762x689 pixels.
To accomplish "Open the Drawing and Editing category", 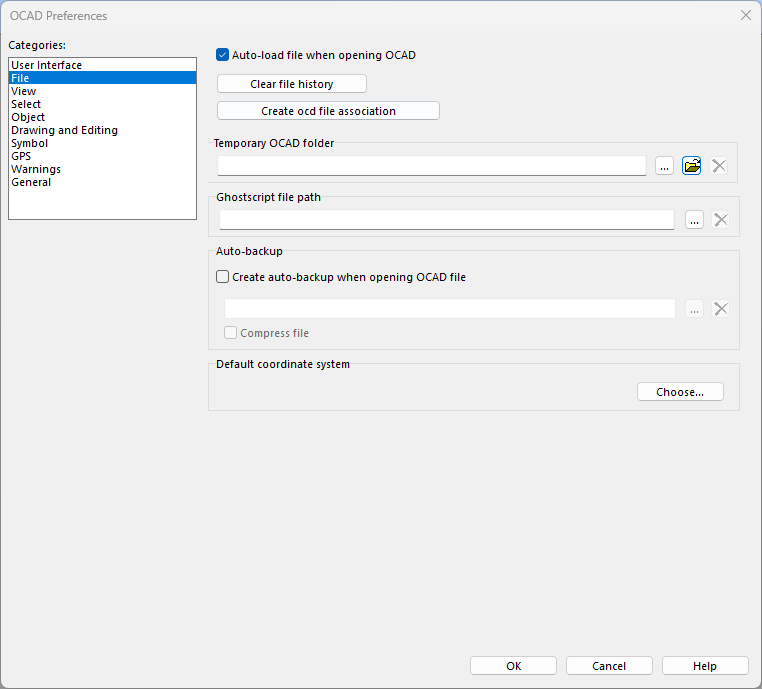I will click(x=103, y=130).
